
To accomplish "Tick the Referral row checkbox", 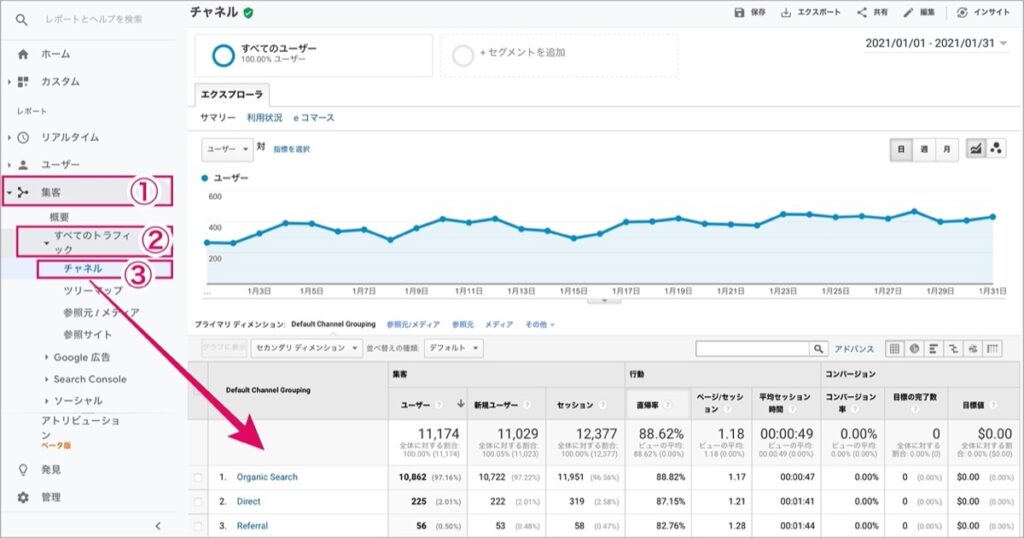I will point(198,526).
